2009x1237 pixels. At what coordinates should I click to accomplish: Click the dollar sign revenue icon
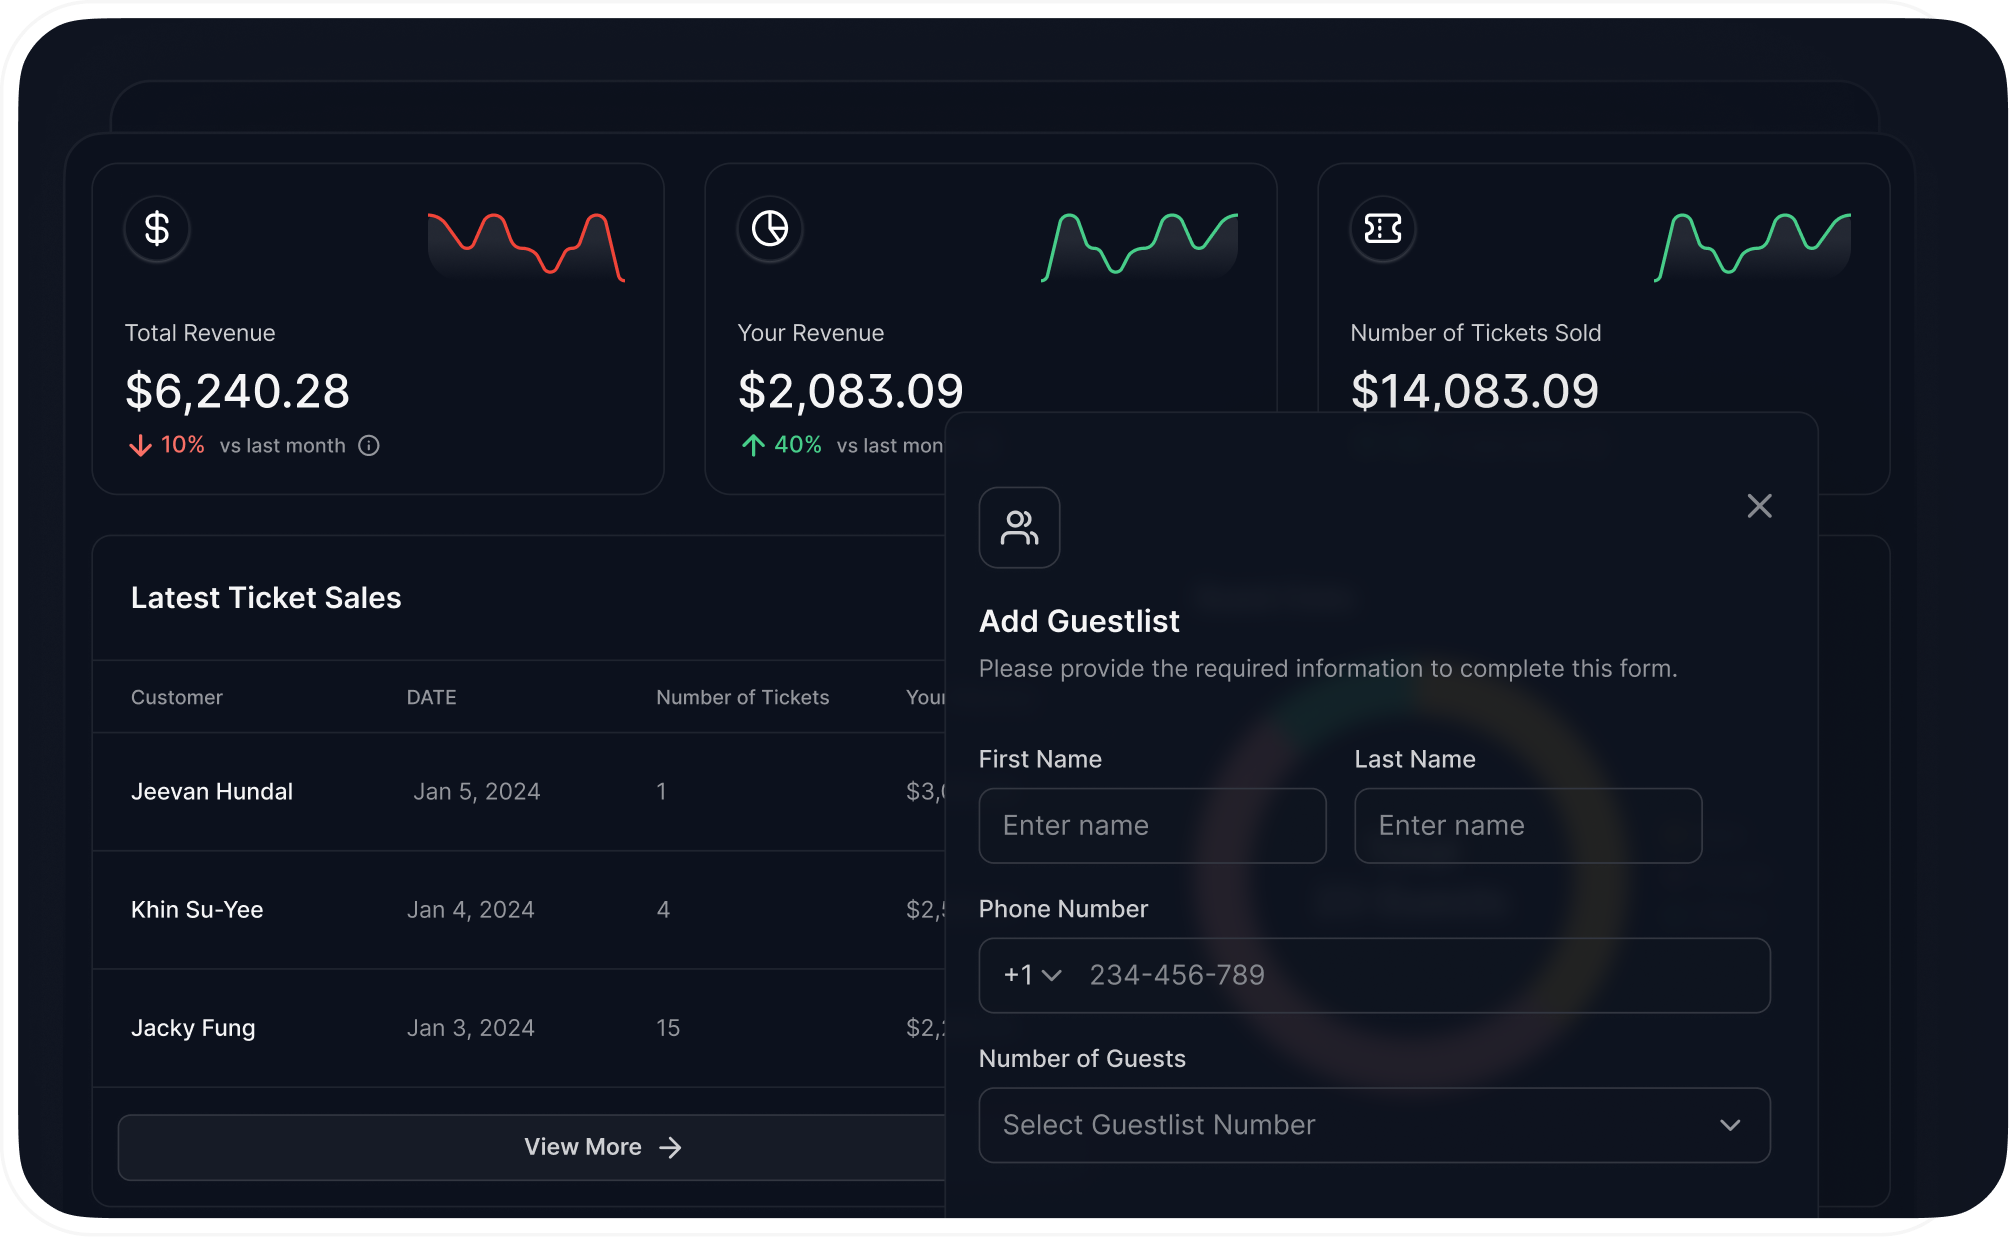coord(157,229)
